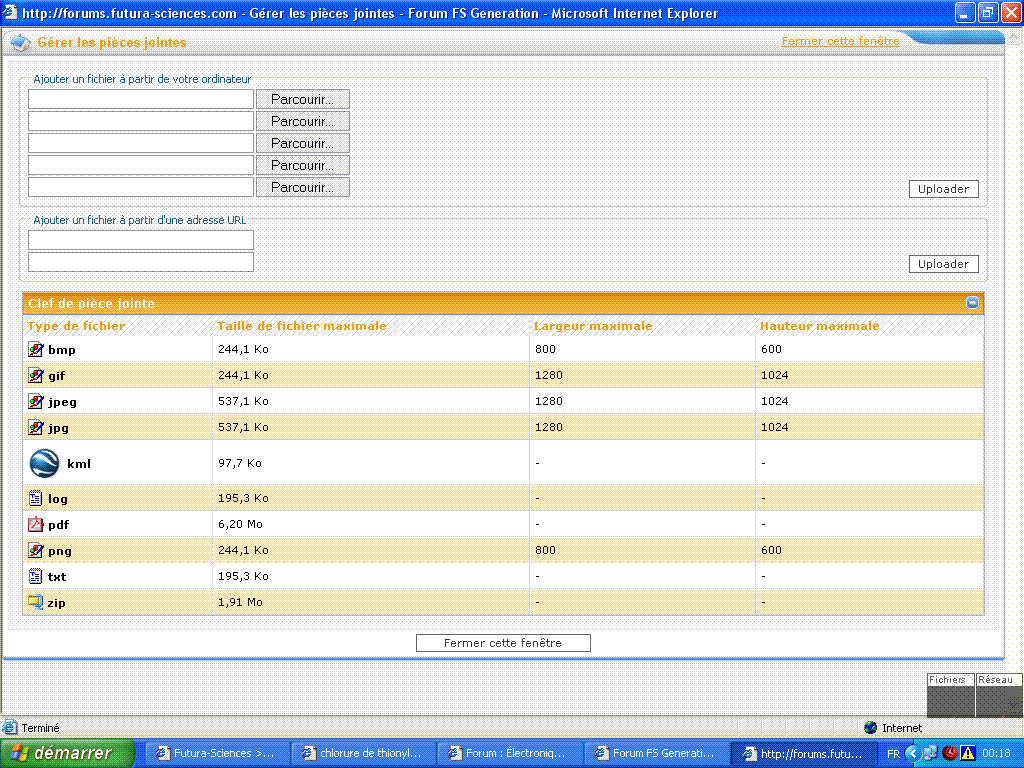The width and height of the screenshot is (1024, 768).
Task: Click the first Parcourir... button
Action: [x=303, y=99]
